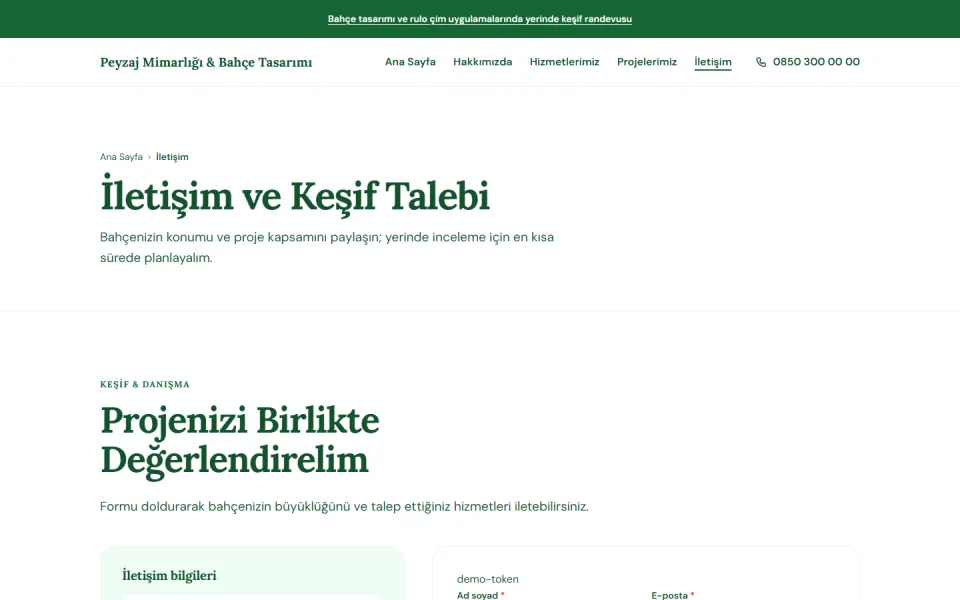The image size is (960, 600).
Task: Click the E-posta field label
Action: 672,595
